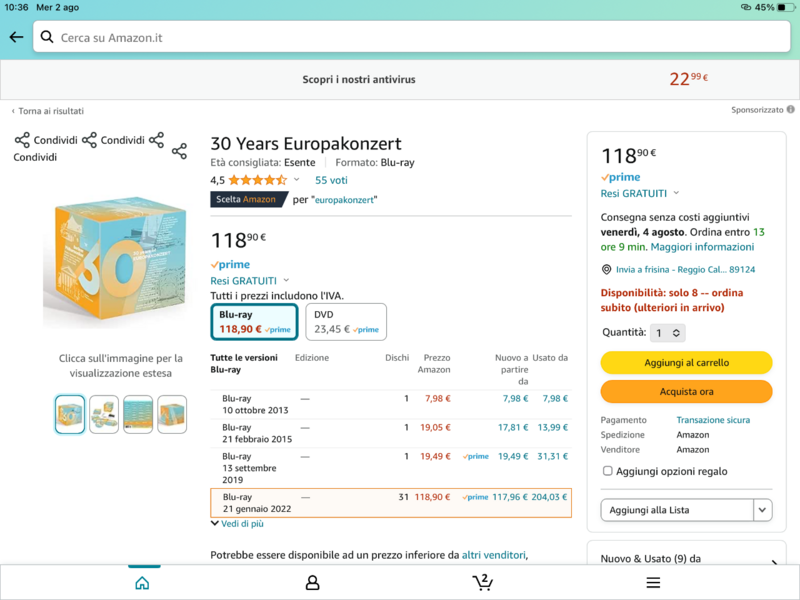This screenshot has height=600, width=800.
Task: Expand Vedi di più versions
Action: point(237,524)
